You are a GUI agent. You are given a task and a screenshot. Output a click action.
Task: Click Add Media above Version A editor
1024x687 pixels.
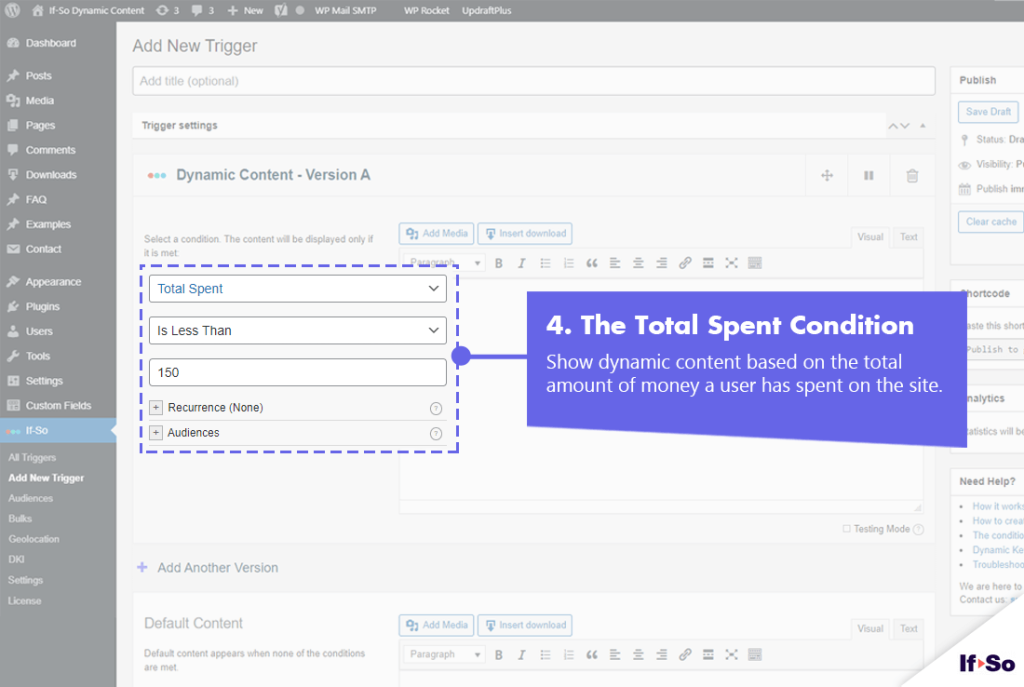click(x=436, y=233)
